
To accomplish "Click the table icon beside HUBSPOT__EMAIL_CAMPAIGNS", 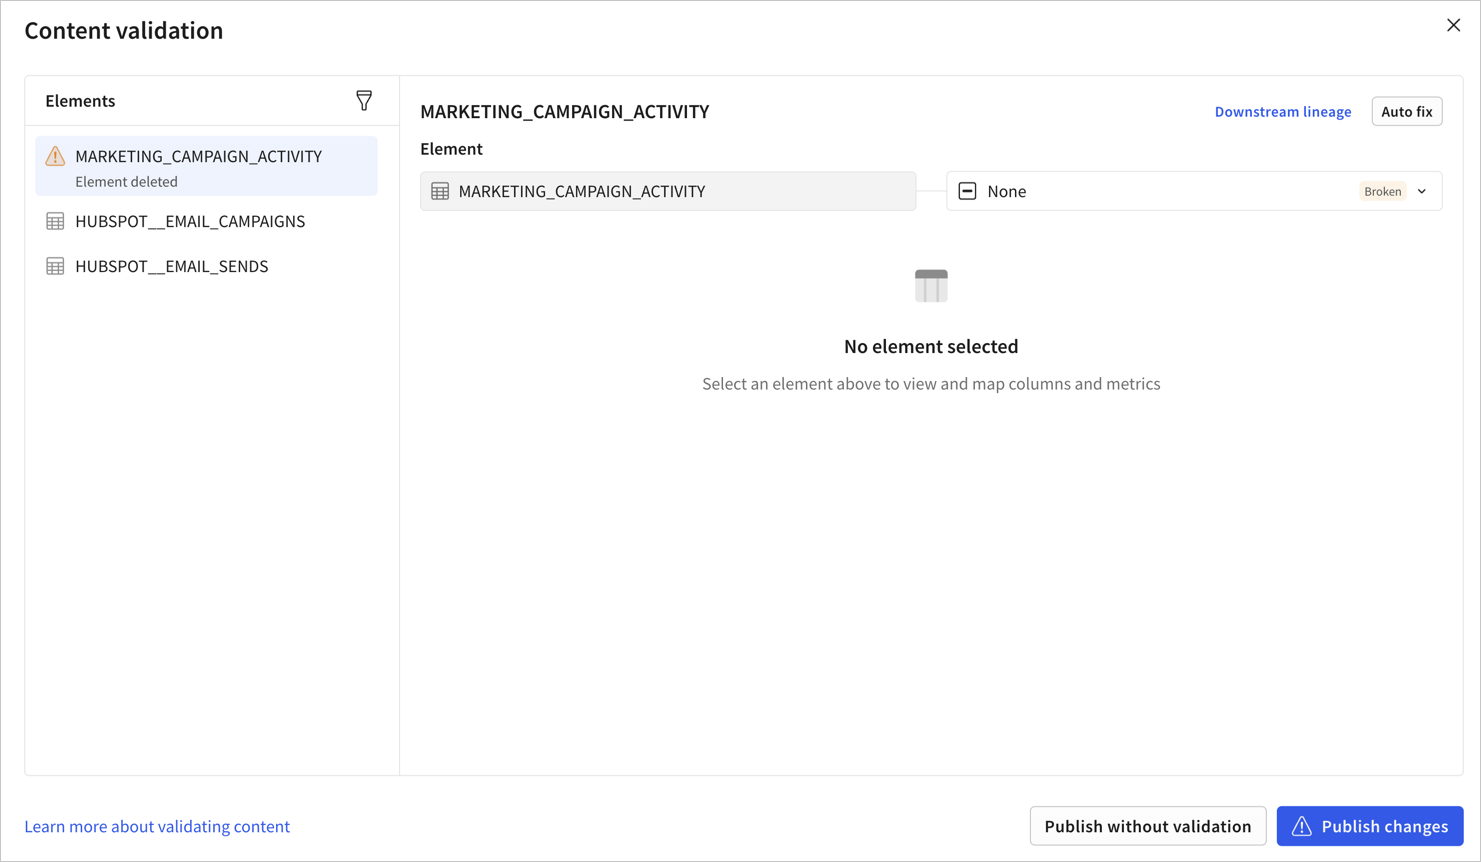I will 55,221.
